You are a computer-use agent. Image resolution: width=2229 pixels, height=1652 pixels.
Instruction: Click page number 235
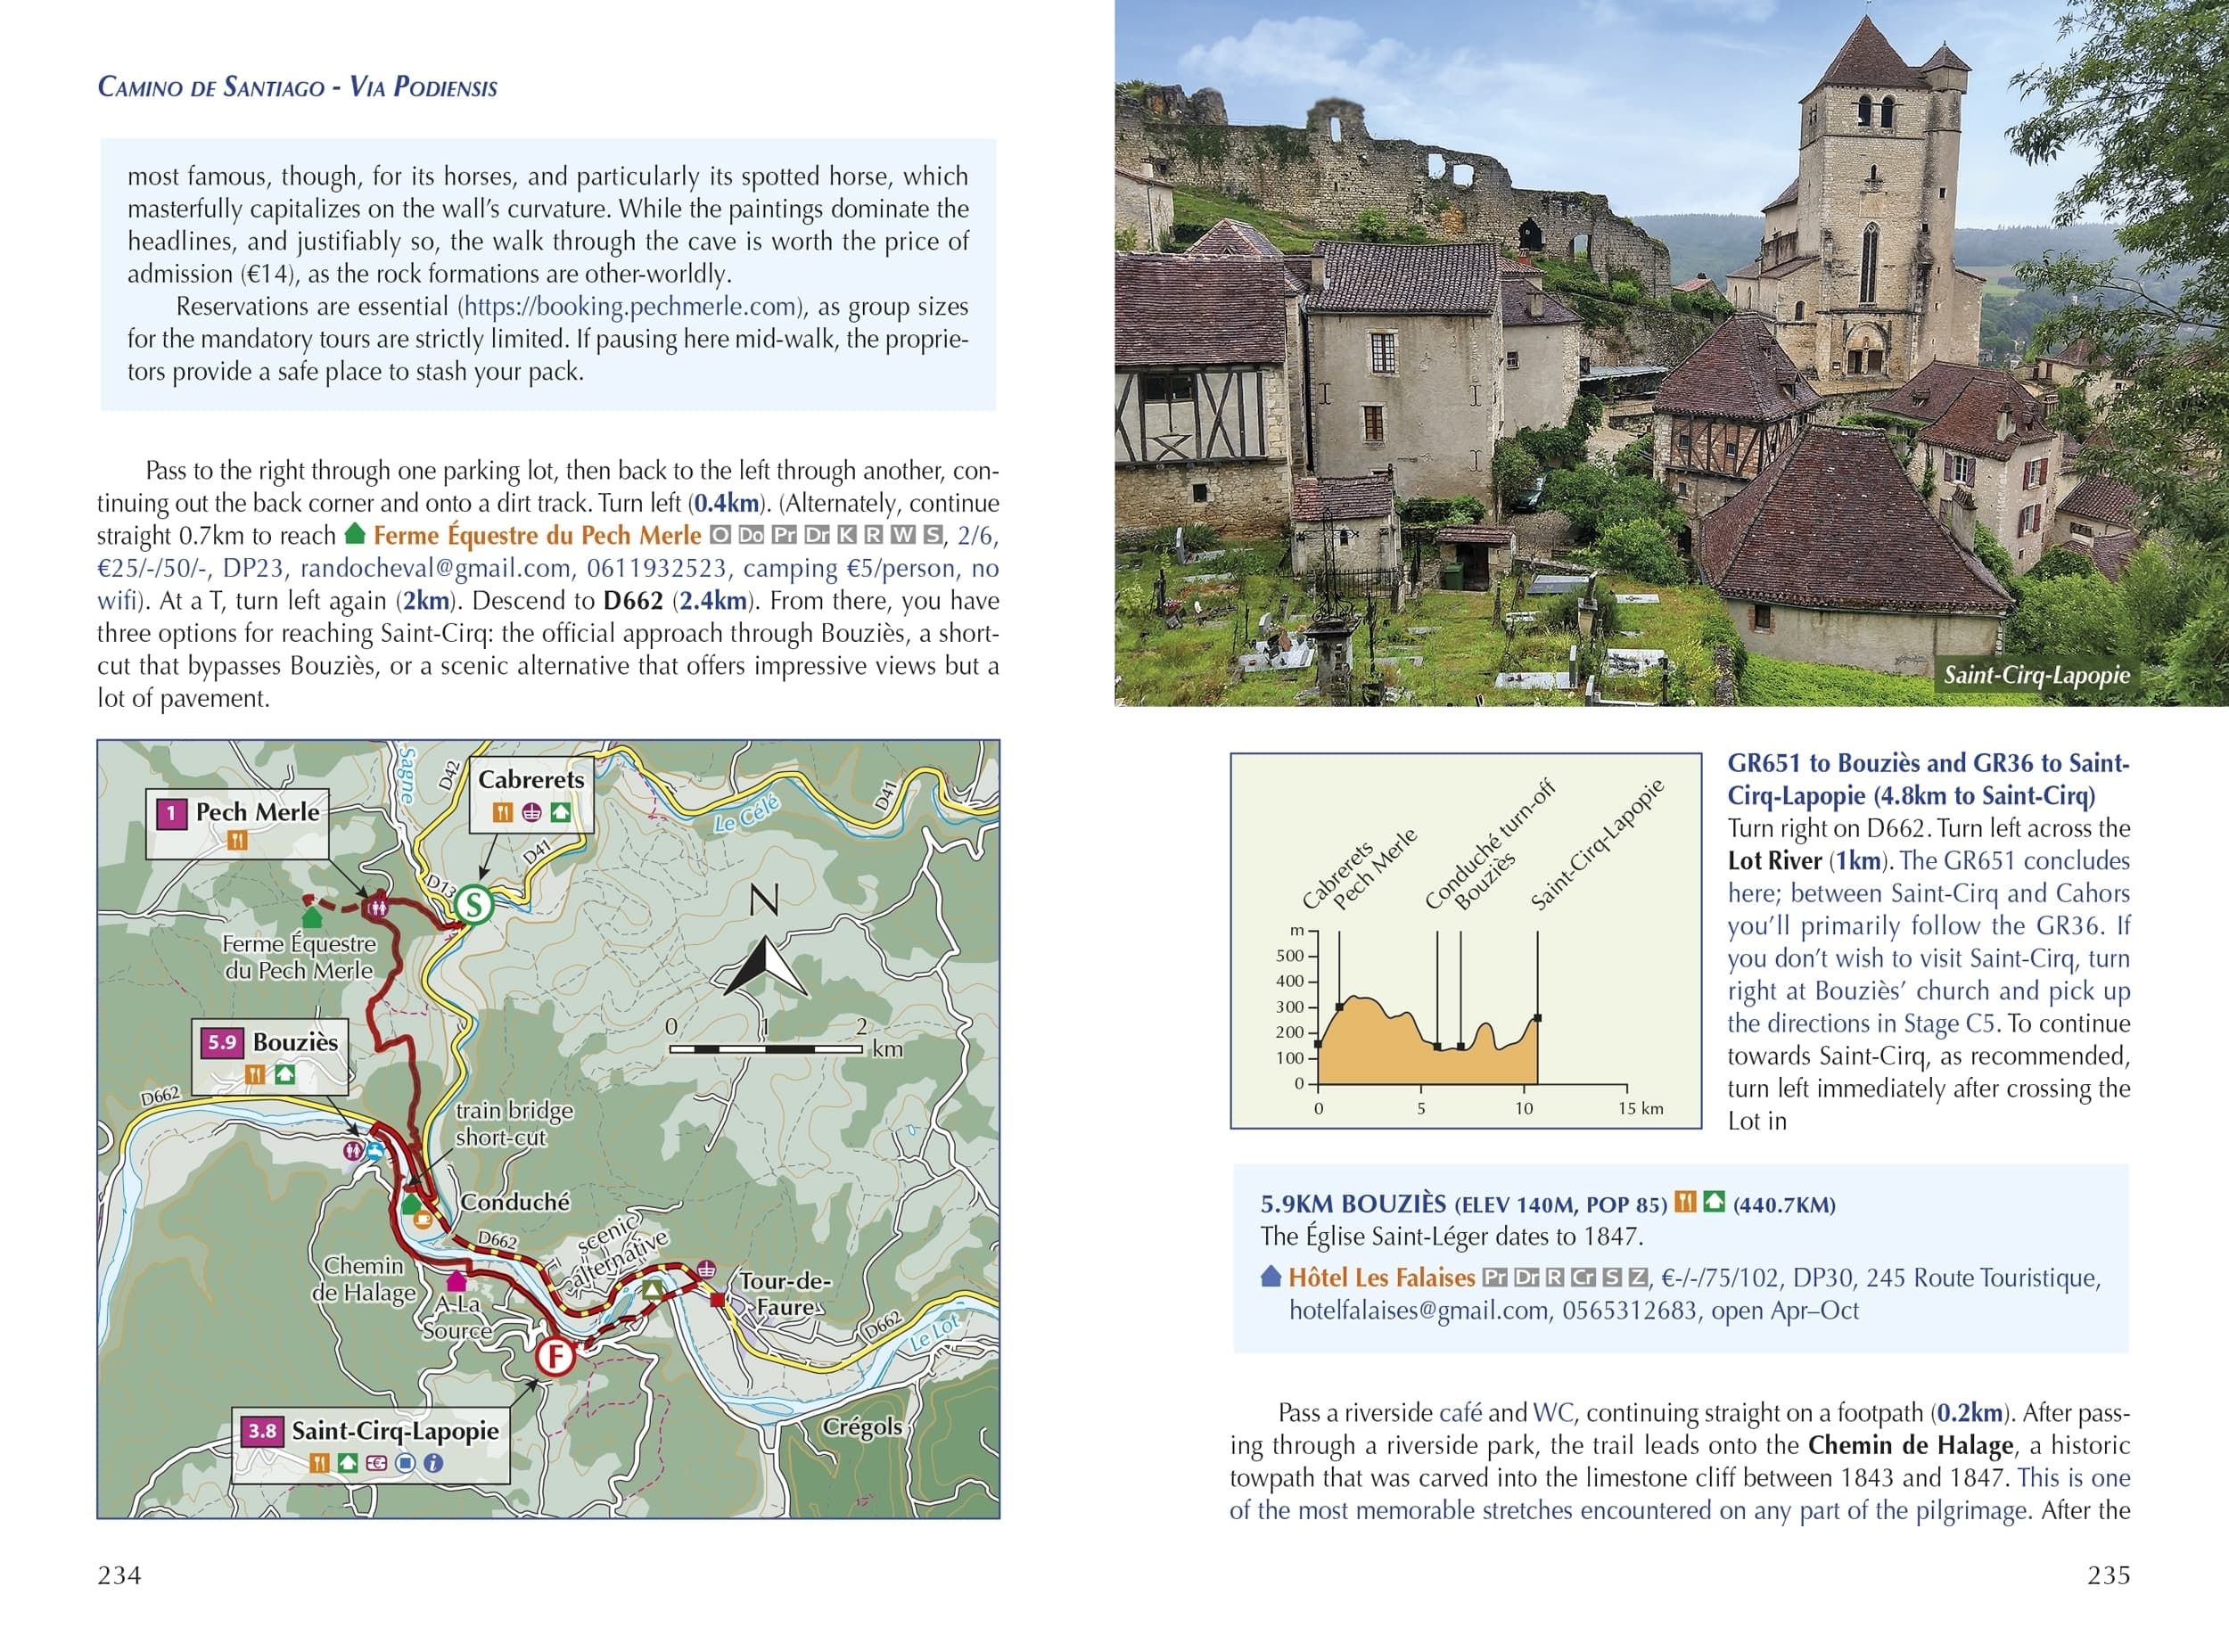click(2109, 1575)
